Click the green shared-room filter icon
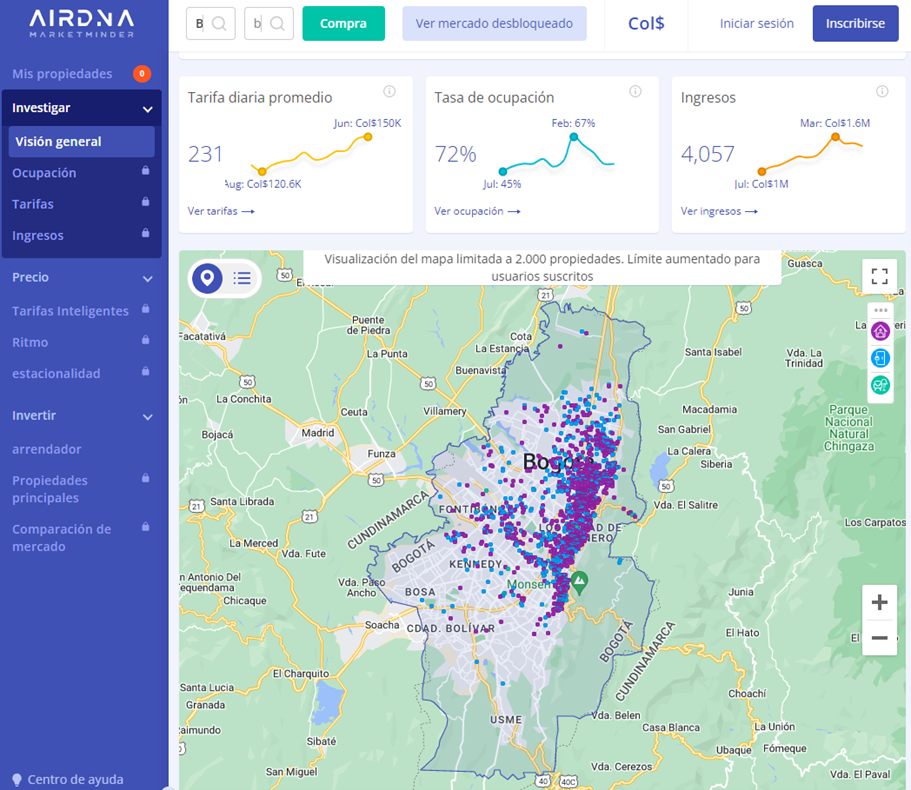This screenshot has width=911, height=790. point(880,385)
